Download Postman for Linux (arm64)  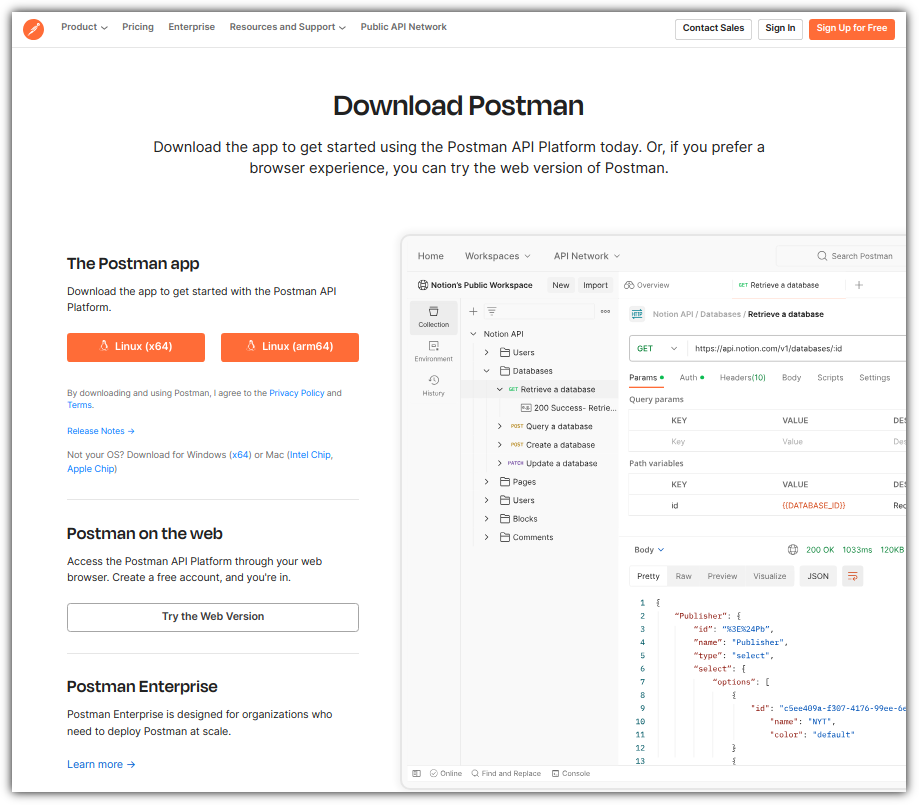[x=290, y=347]
